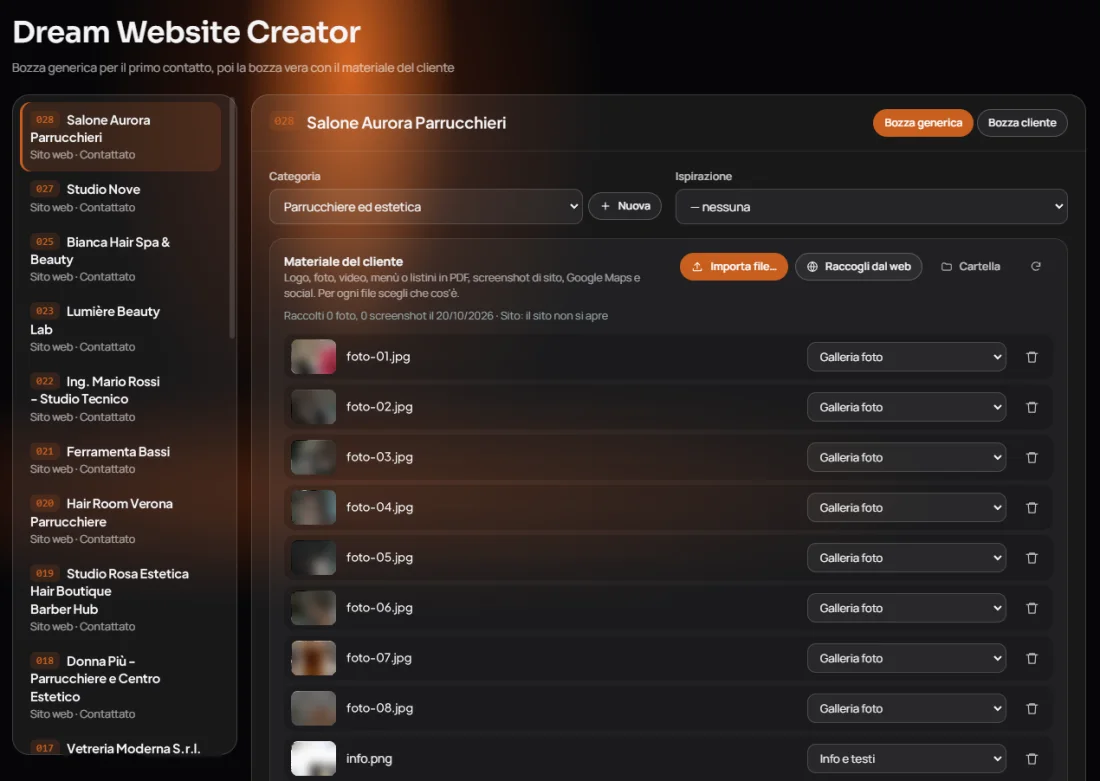The image size is (1100, 781).
Task: Click the Materiale del cliente heading
Action: click(343, 261)
